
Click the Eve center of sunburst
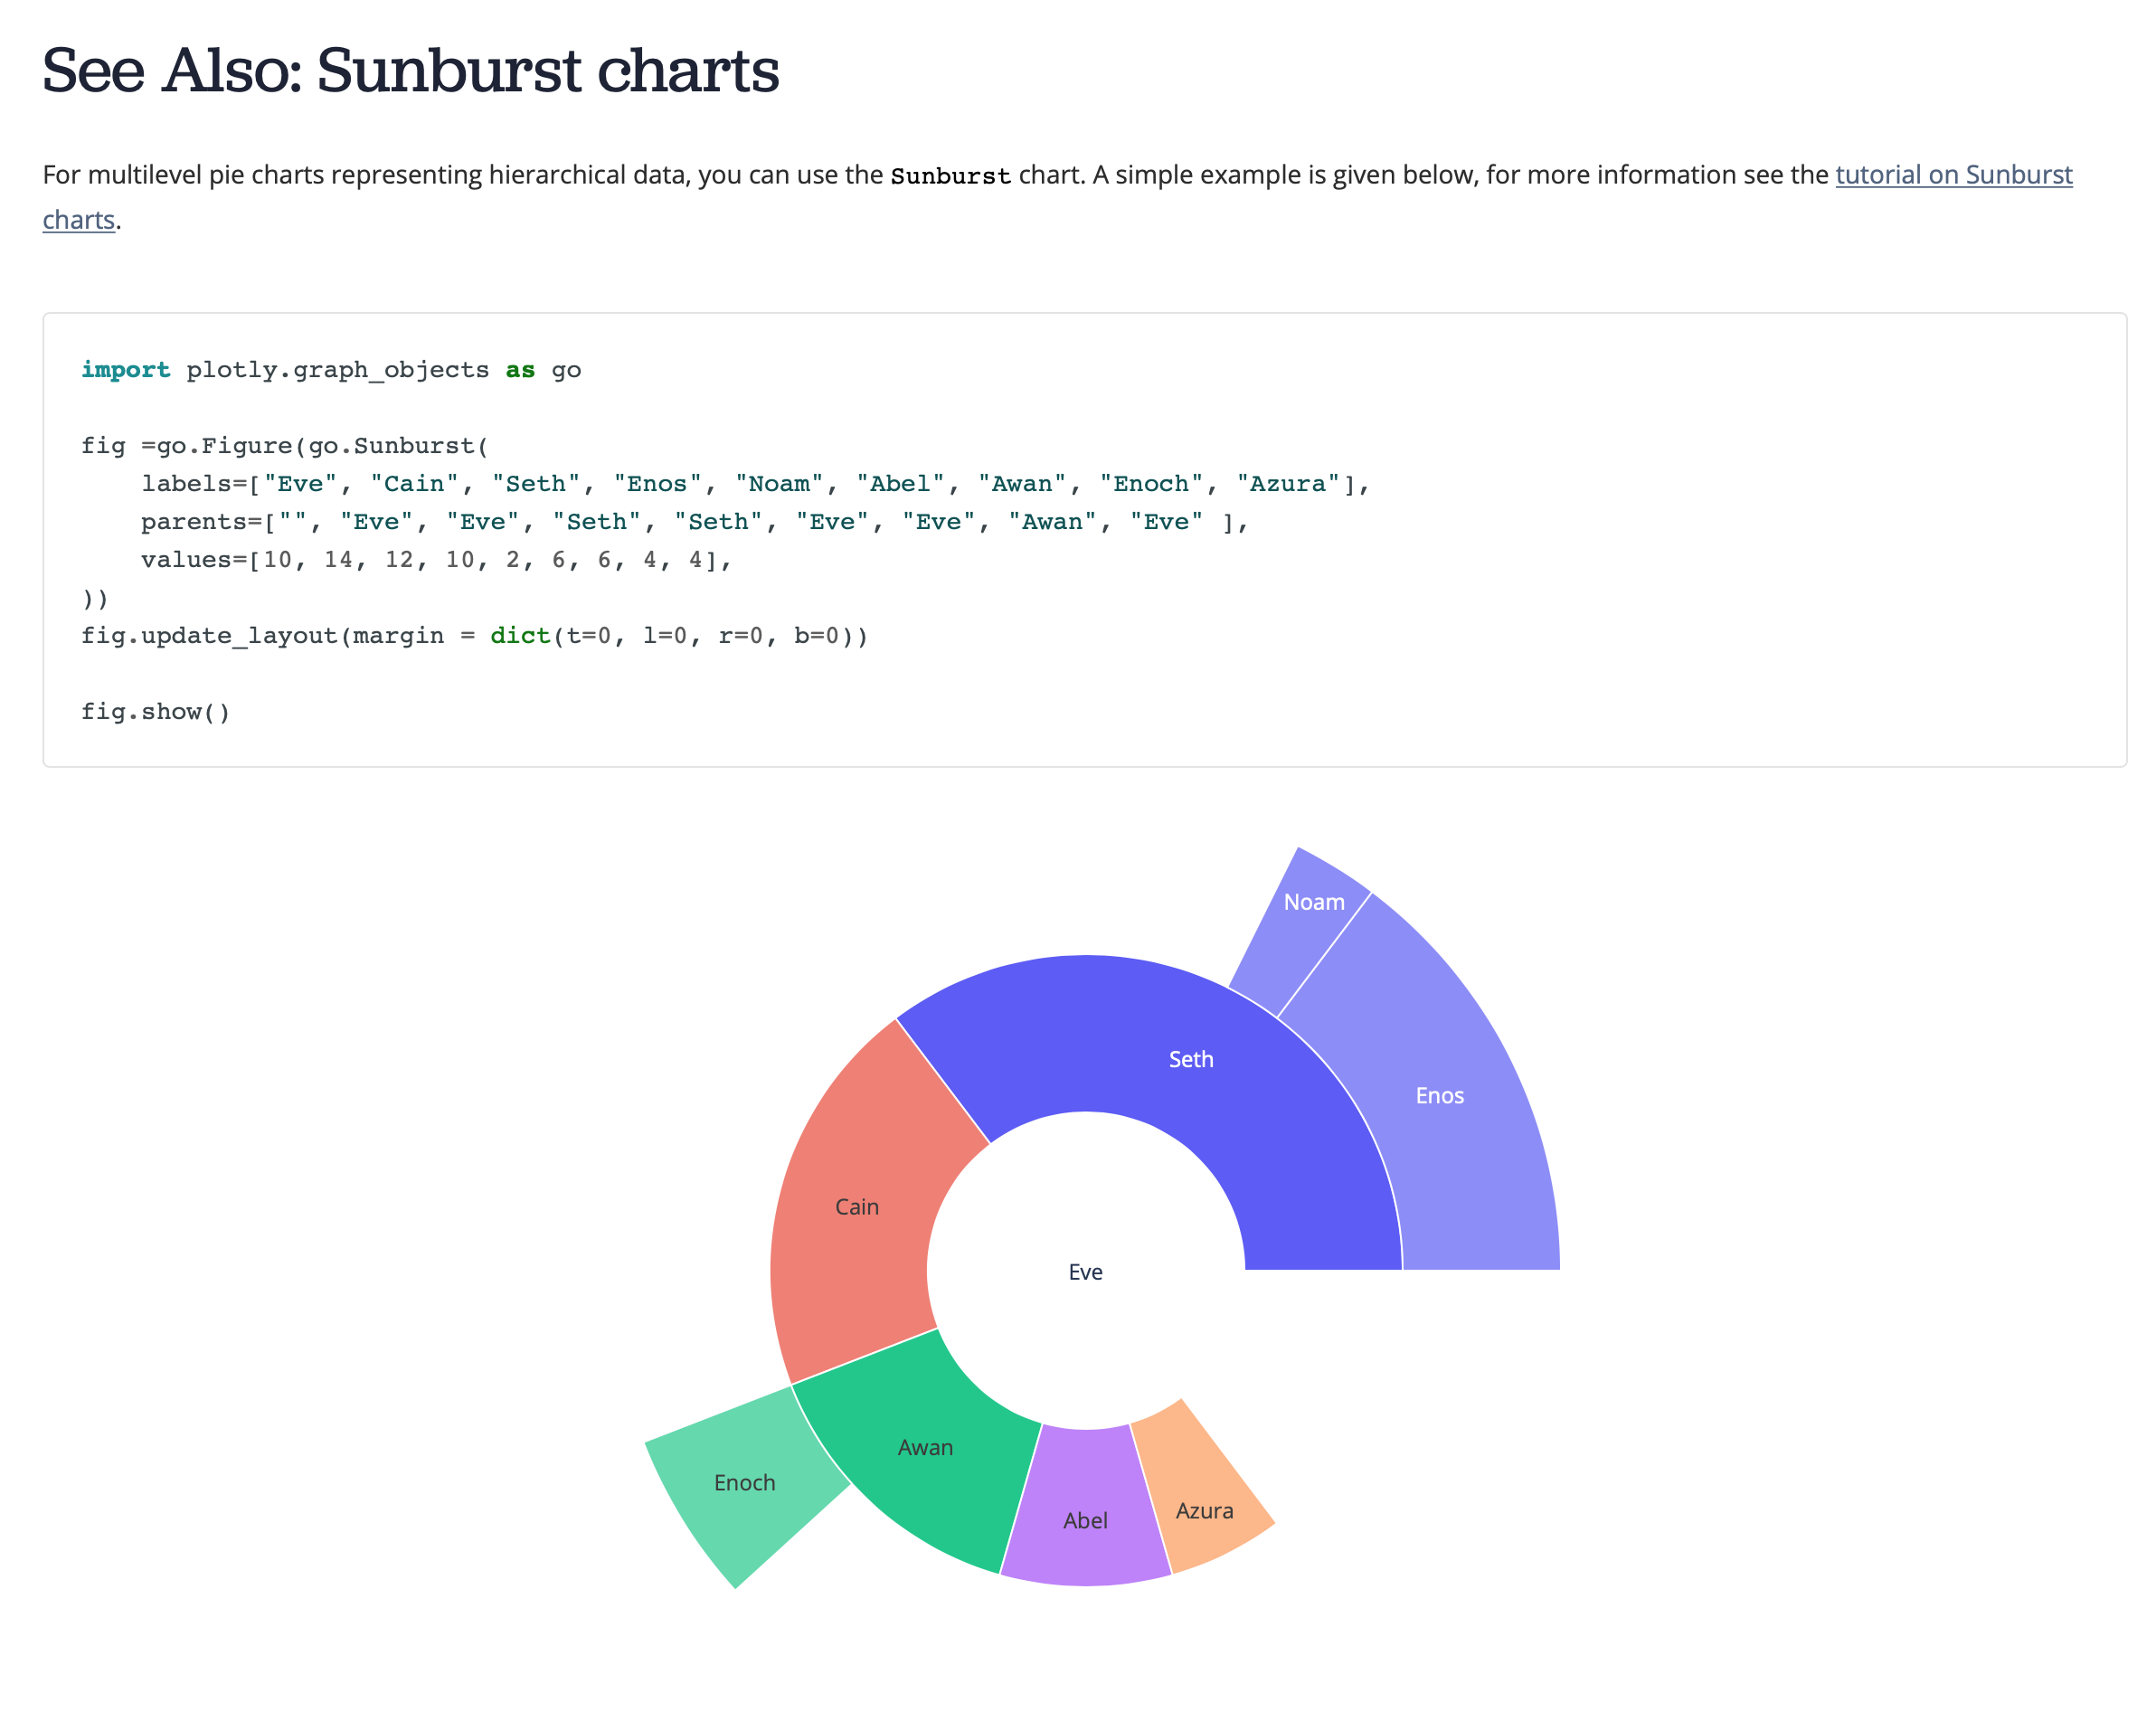pyautogui.click(x=1085, y=1272)
